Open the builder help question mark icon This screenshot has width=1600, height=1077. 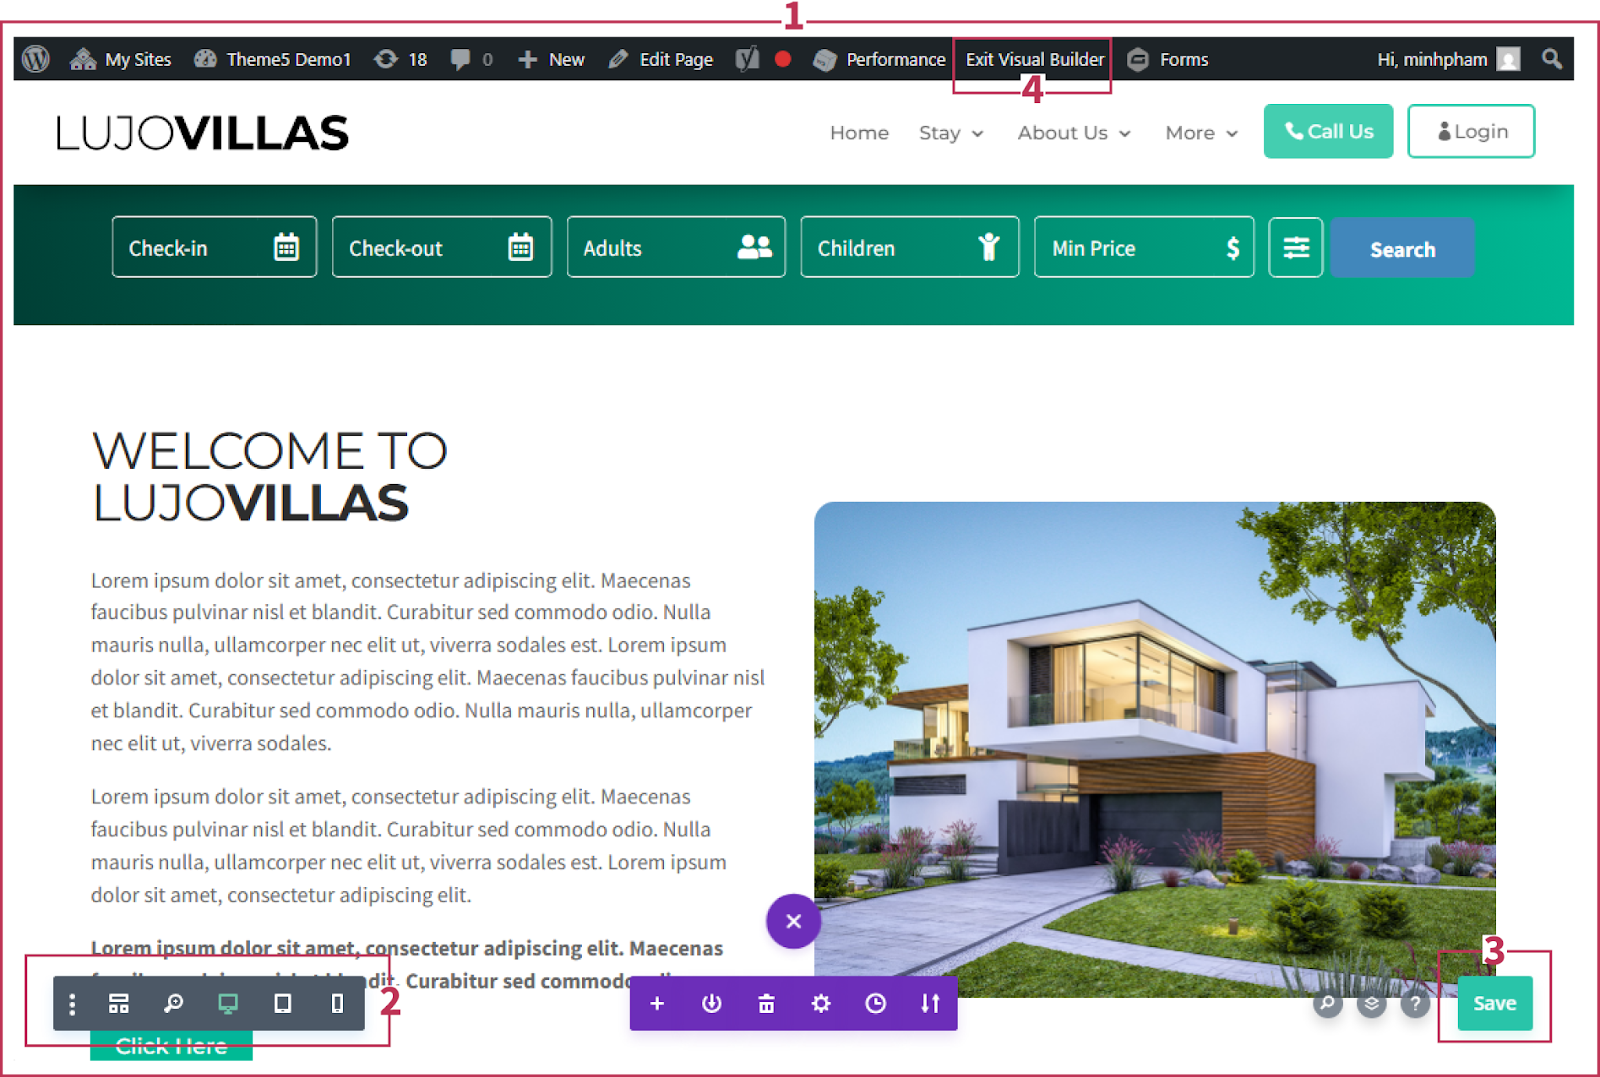[x=1415, y=1003]
